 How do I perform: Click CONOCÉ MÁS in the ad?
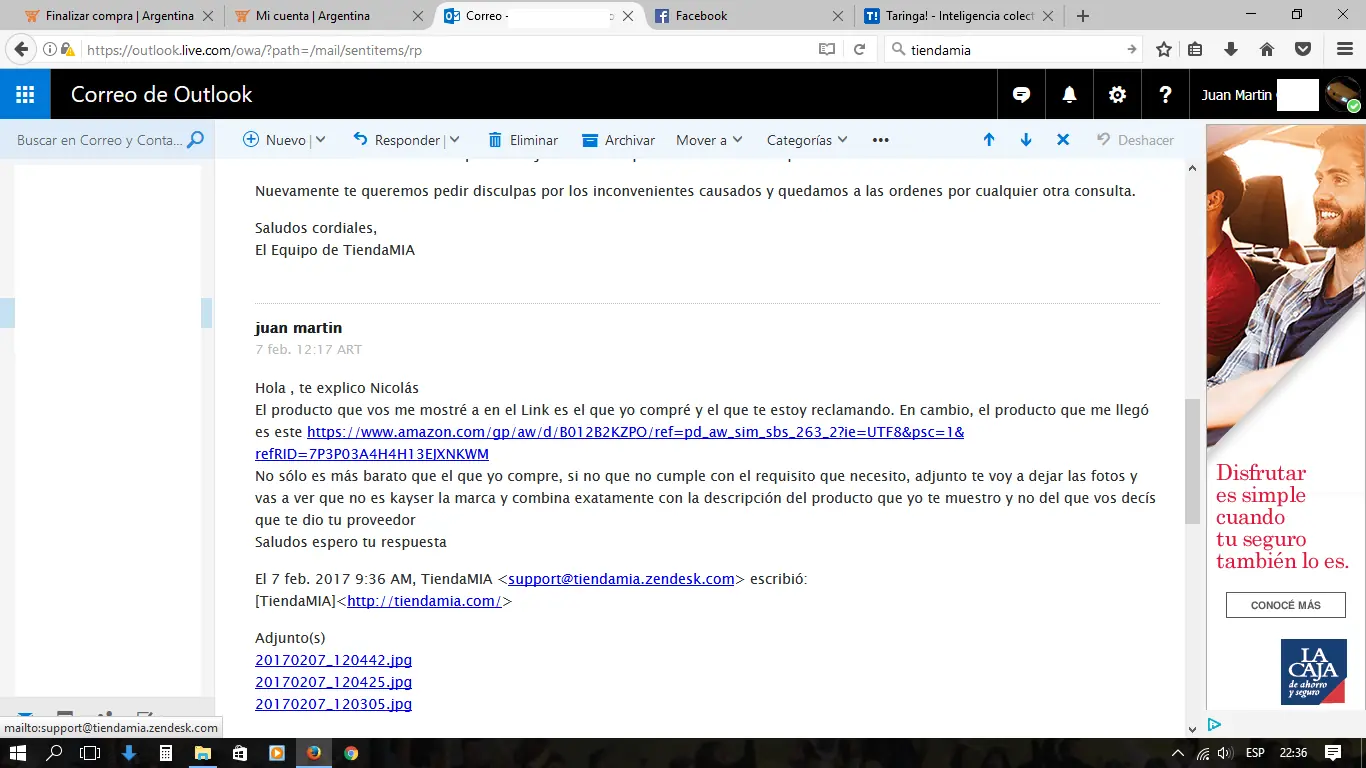point(1285,605)
